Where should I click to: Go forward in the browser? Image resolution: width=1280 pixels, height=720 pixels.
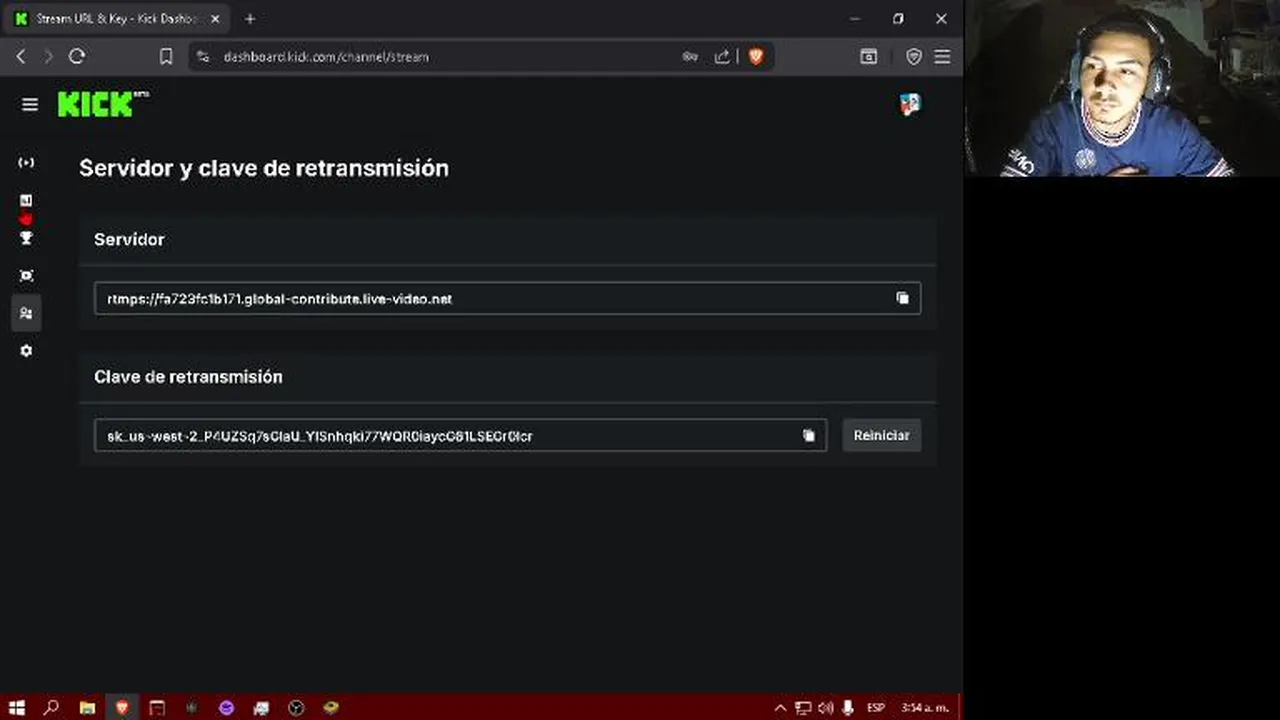[48, 57]
